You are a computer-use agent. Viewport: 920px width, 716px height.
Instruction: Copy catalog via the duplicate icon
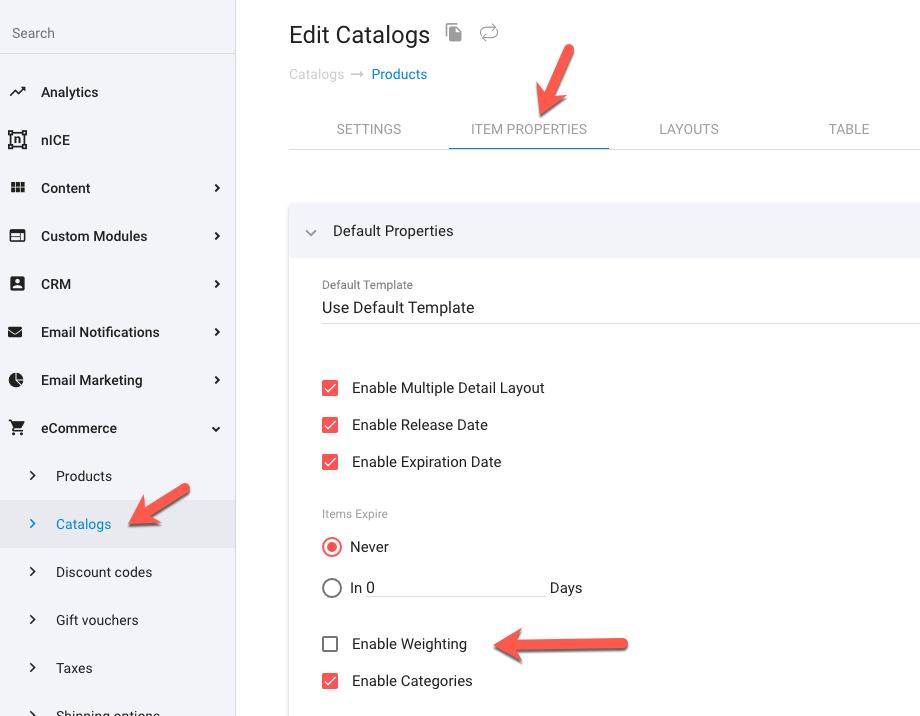(x=454, y=32)
